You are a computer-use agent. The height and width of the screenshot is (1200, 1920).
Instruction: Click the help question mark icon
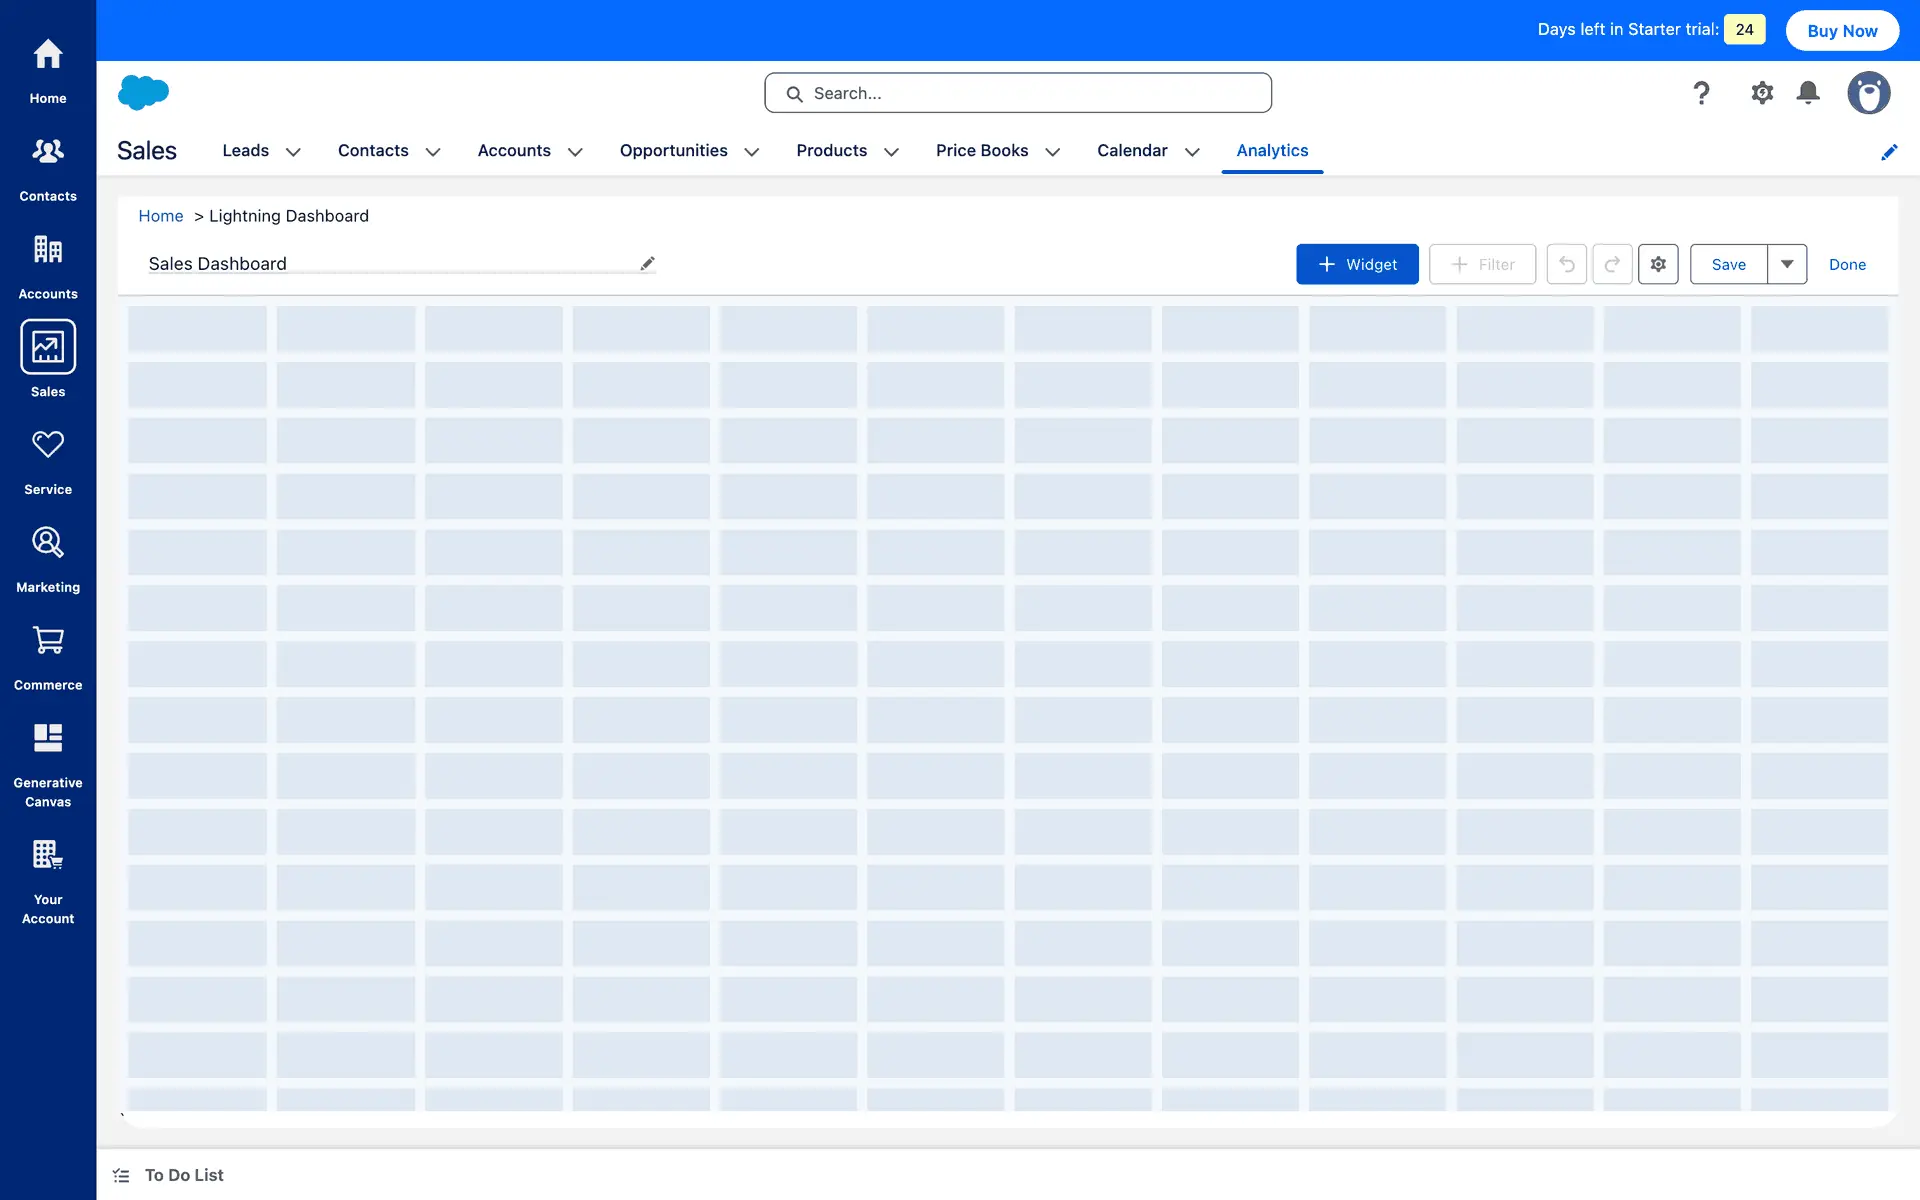(1701, 93)
